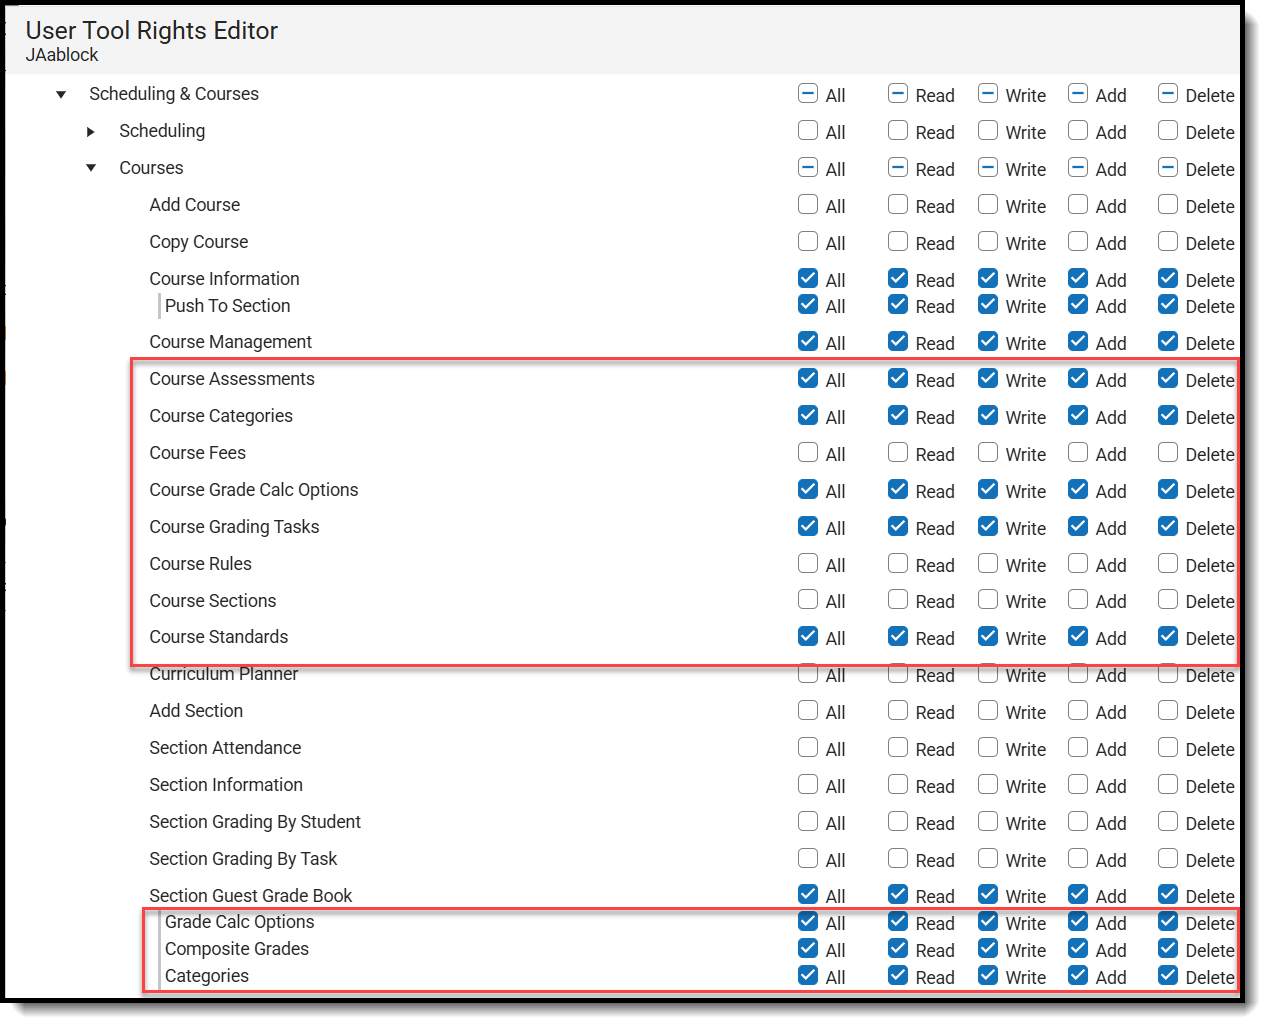Disable Add access for Course Assessments
This screenshot has width=1270, height=1028.
[x=1078, y=379]
